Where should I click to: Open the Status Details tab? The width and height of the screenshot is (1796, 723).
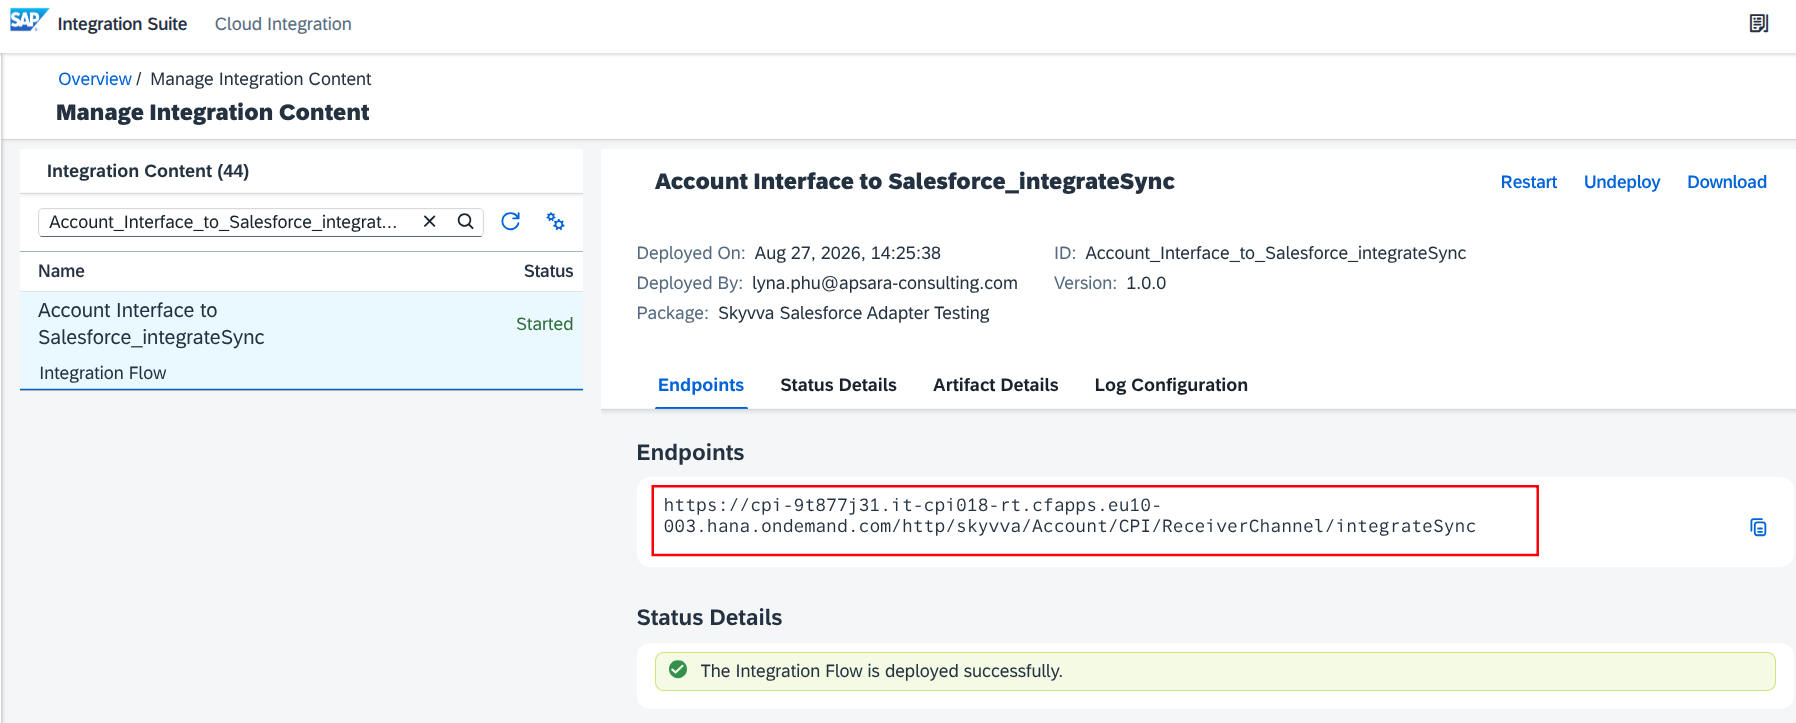coord(838,385)
